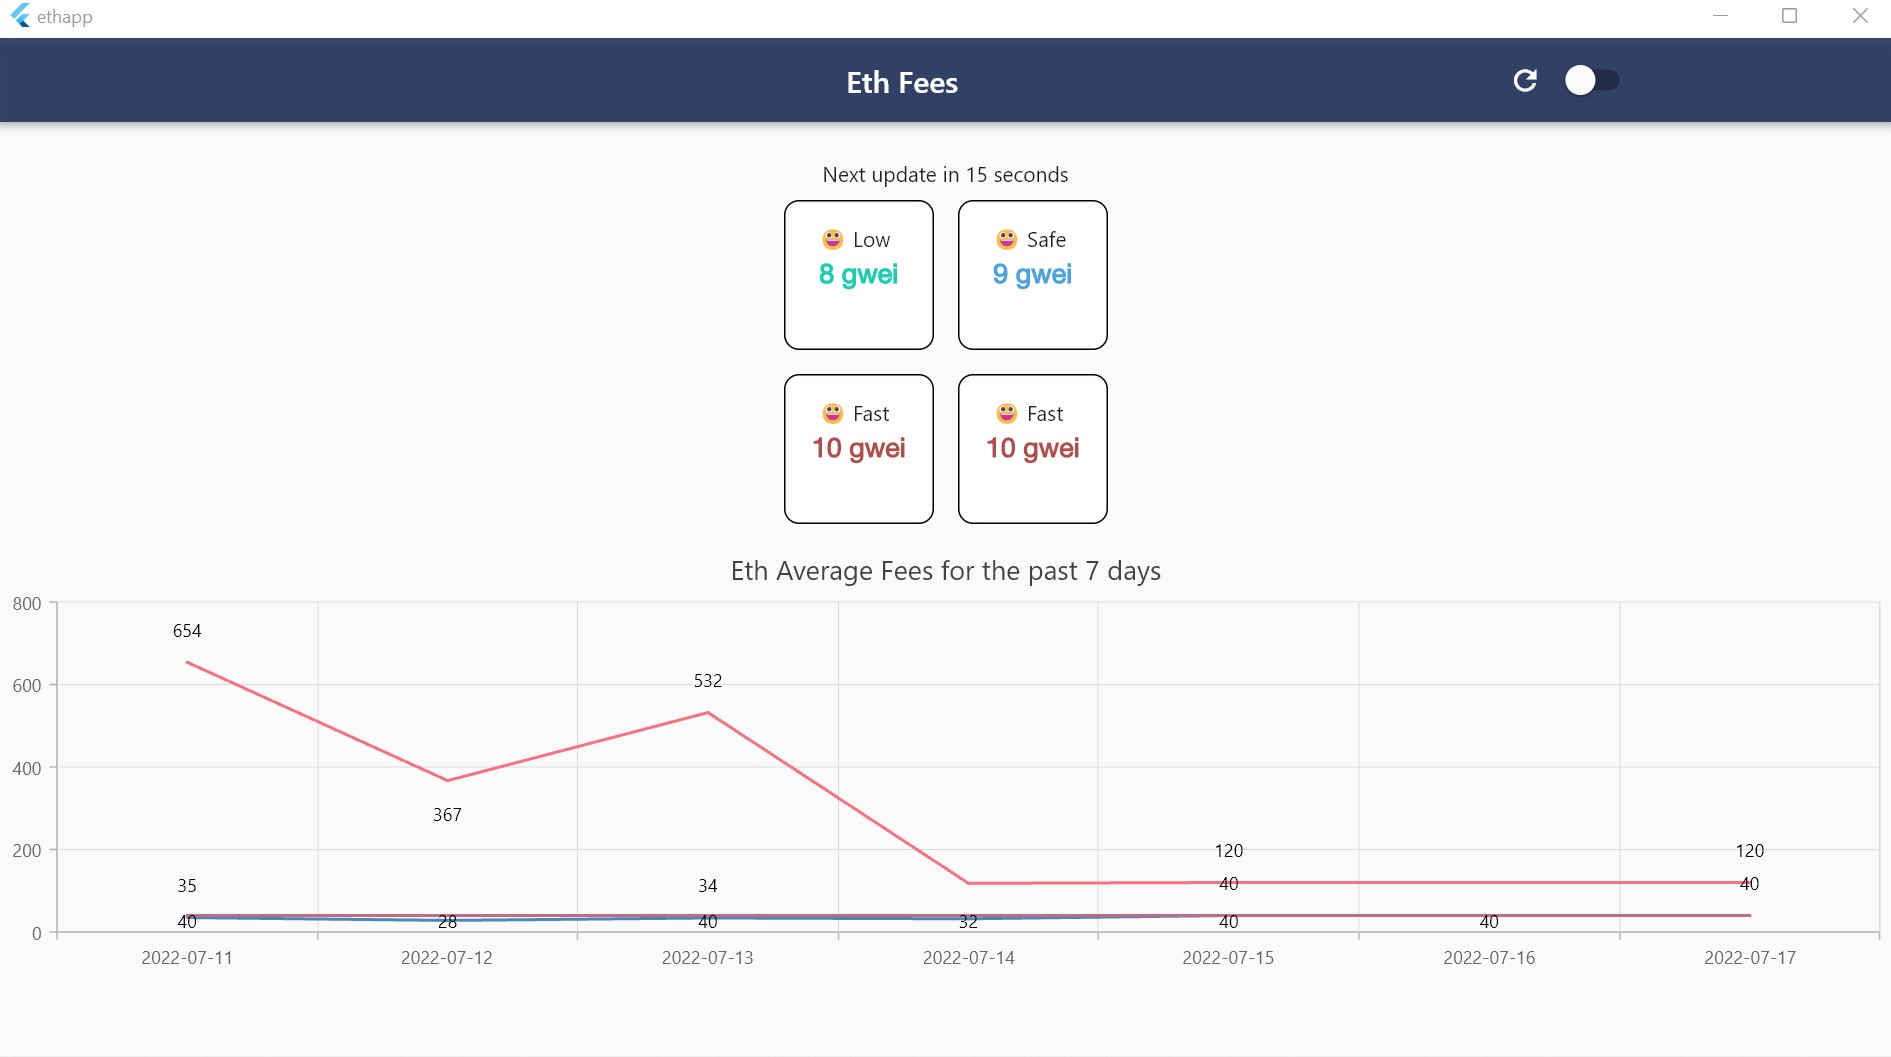Click the emoji icon on the Safe card

click(1005, 239)
